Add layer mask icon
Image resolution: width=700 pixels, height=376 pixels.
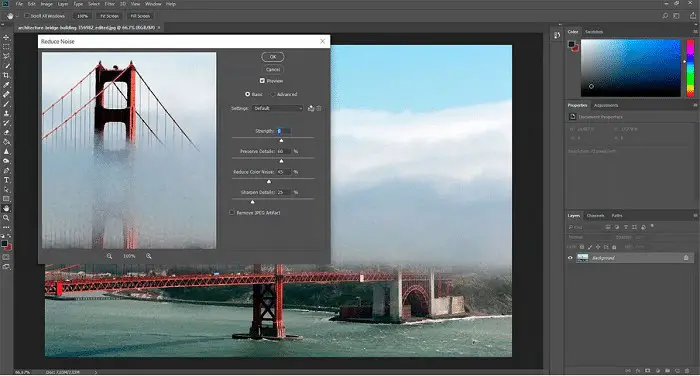pyautogui.click(x=648, y=371)
